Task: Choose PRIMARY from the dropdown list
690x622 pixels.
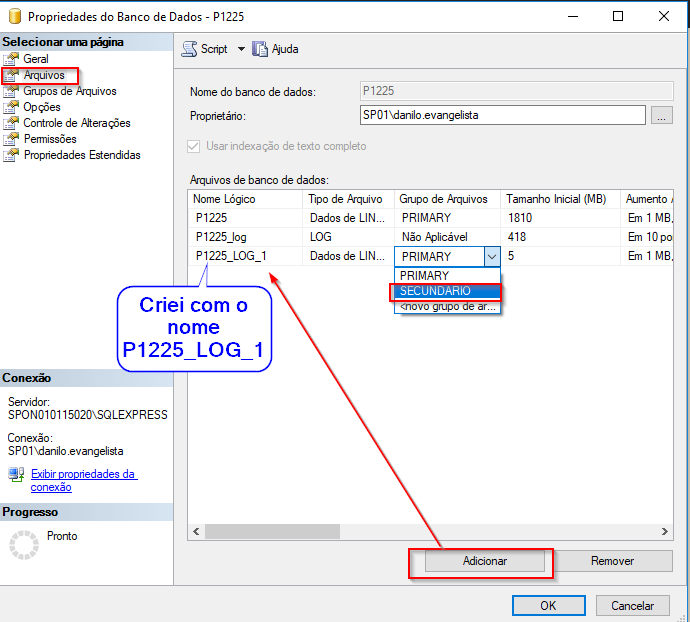Action: [x=447, y=276]
